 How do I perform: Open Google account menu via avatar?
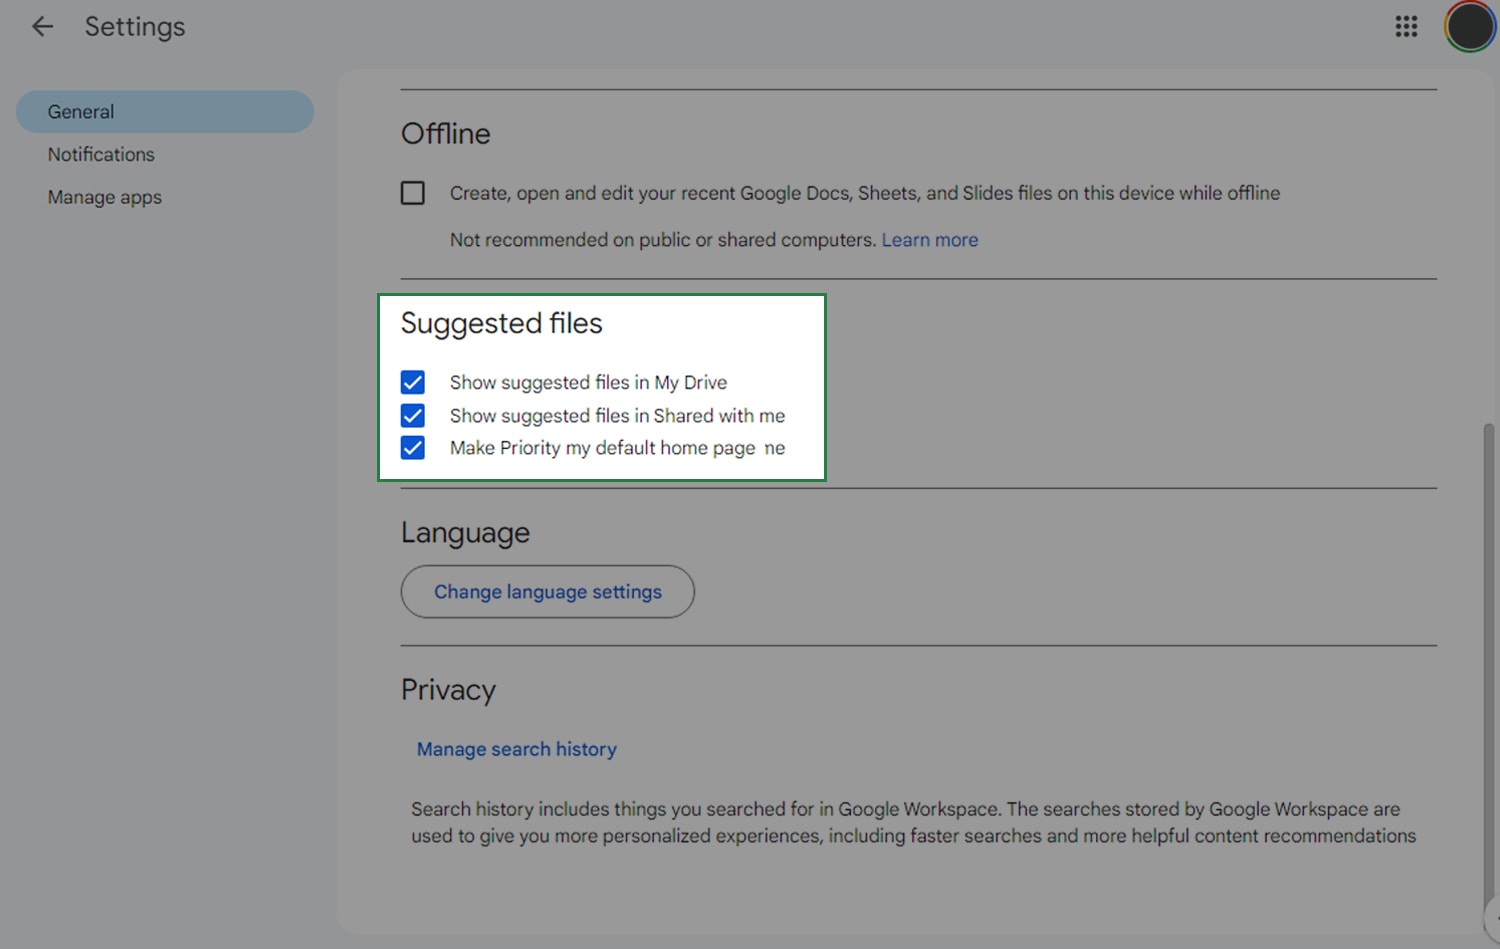coord(1468,27)
